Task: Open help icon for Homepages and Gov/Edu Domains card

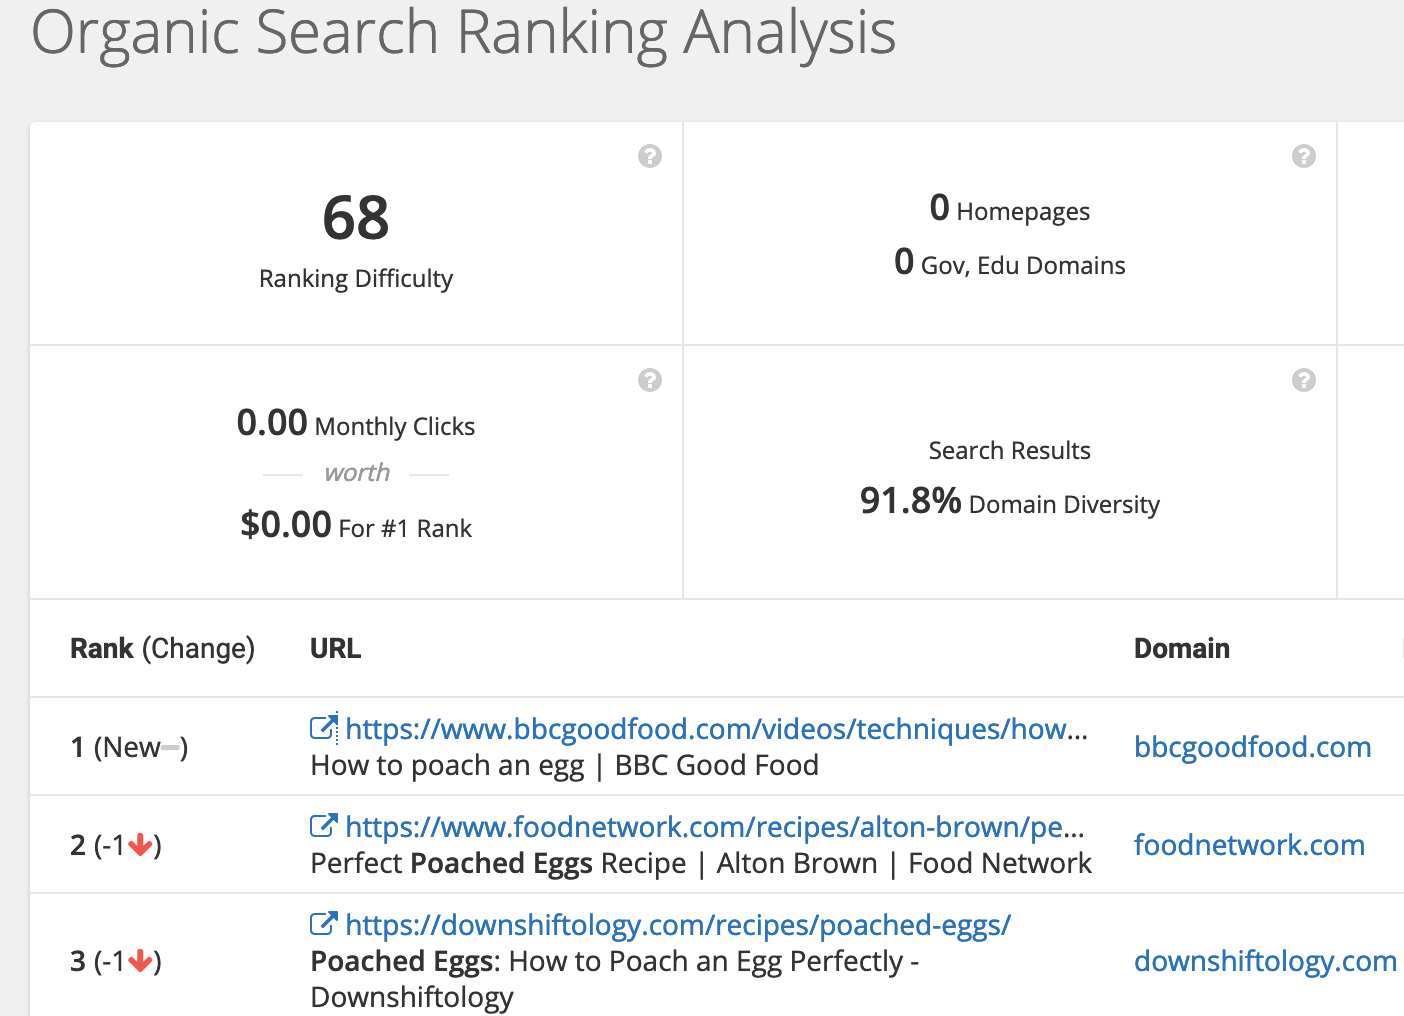Action: pyautogui.click(x=1303, y=156)
